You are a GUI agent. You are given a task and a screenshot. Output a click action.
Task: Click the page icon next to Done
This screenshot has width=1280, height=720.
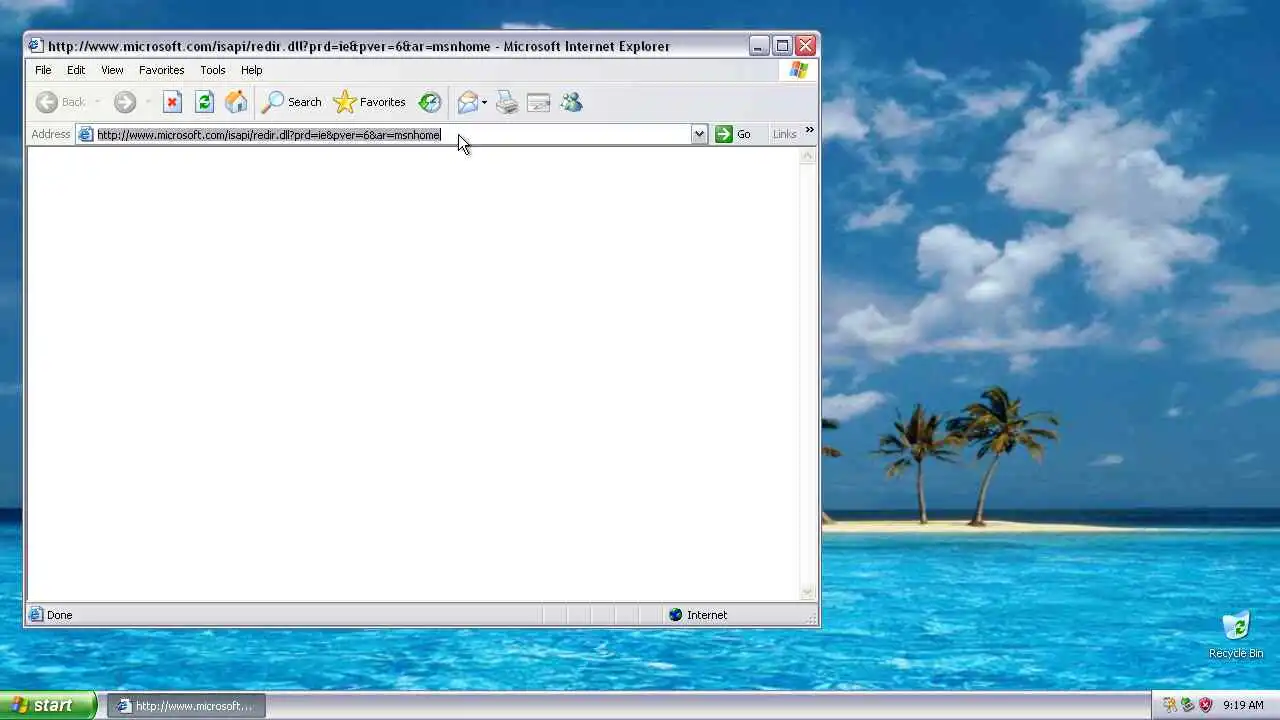36,615
